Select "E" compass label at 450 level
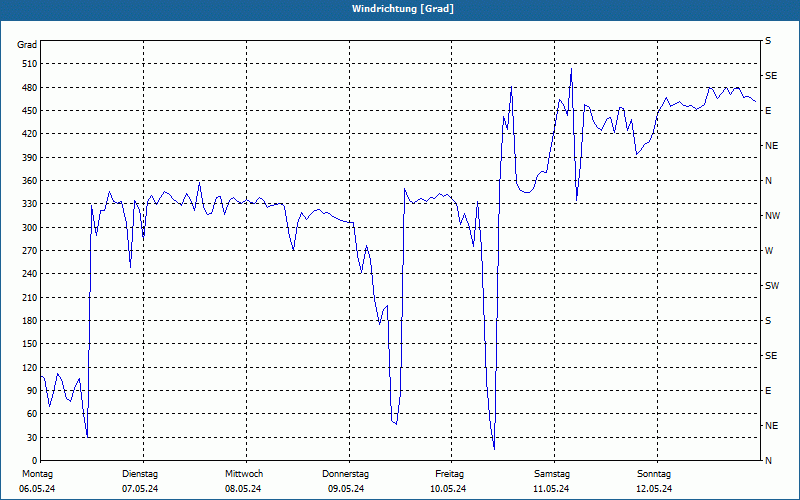 pos(768,111)
